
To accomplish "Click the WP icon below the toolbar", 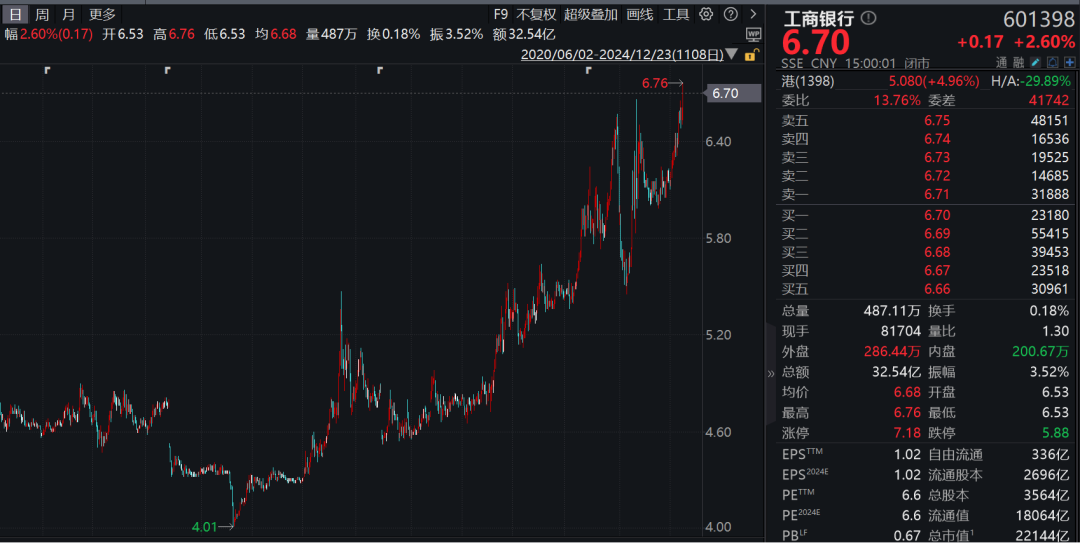I will 752,34.
